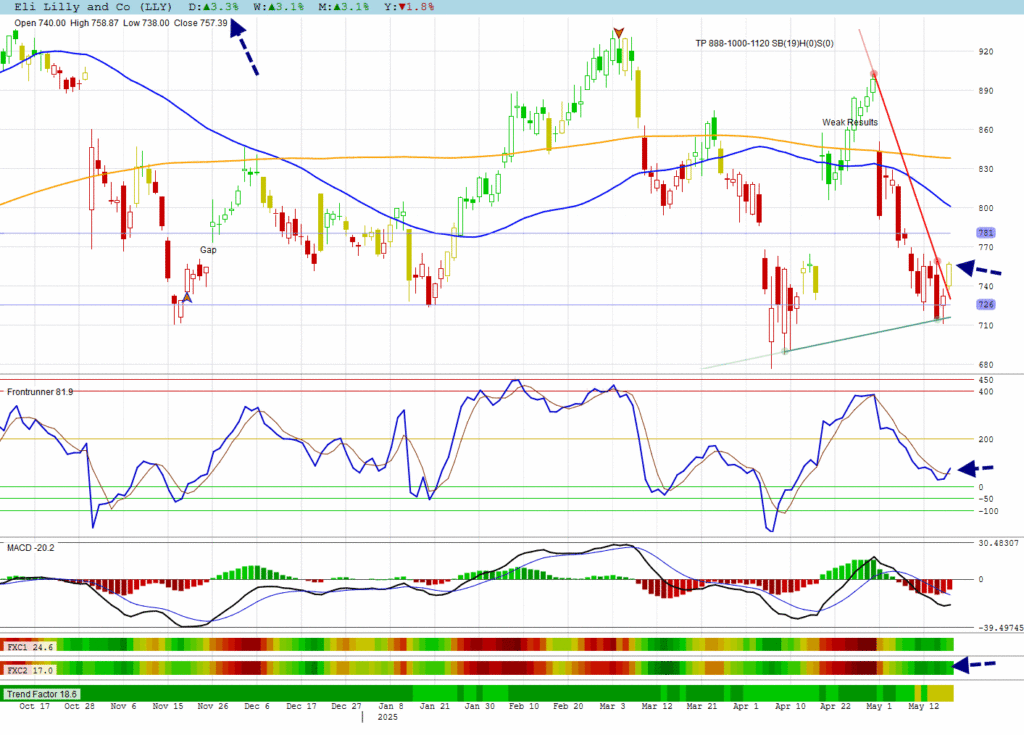Click the Apr 1 date label
The width and height of the screenshot is (1024, 735).
(746, 706)
